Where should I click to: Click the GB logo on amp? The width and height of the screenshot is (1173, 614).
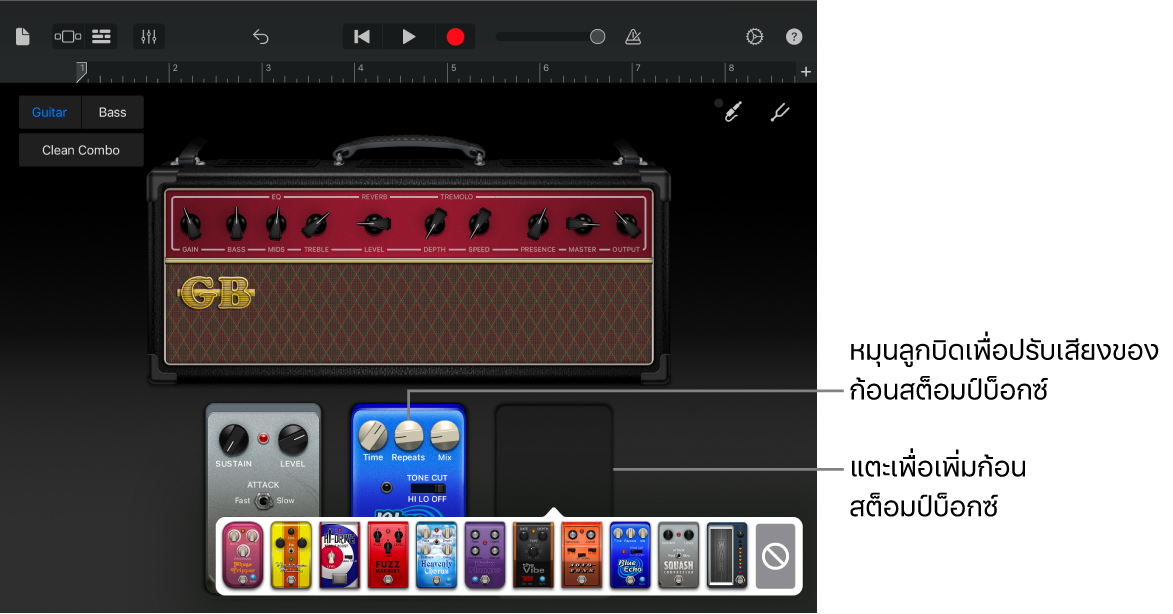coord(216,292)
